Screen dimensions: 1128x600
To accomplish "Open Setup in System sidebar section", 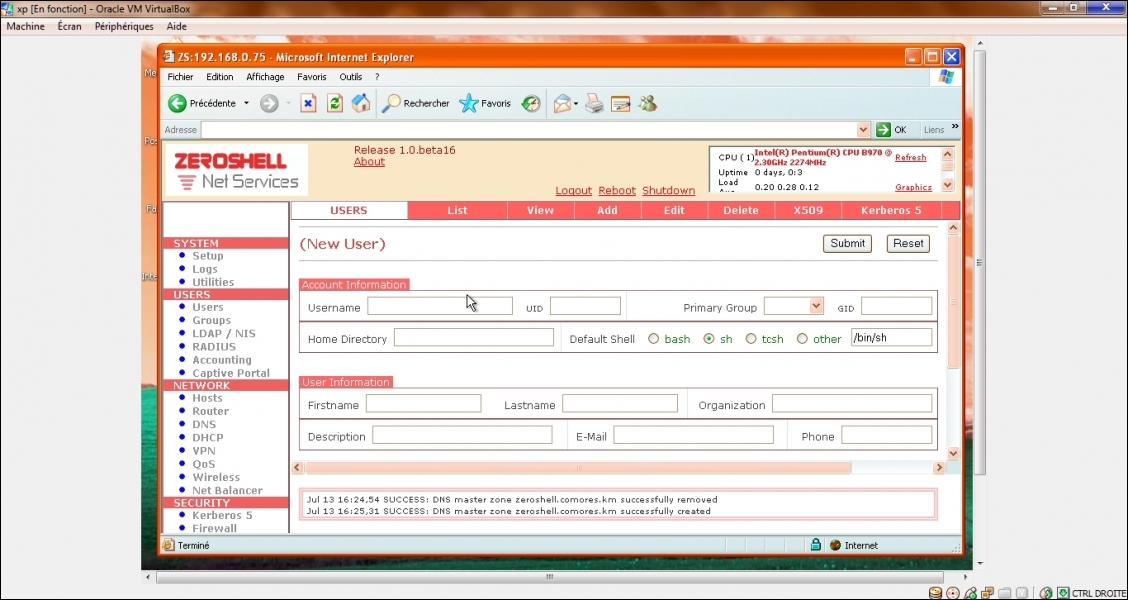I will click(208, 255).
